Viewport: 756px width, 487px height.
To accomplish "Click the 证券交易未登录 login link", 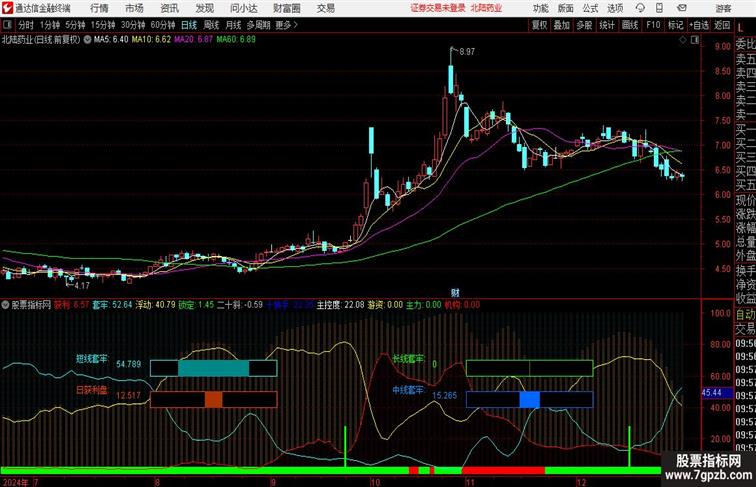I will coord(438,8).
